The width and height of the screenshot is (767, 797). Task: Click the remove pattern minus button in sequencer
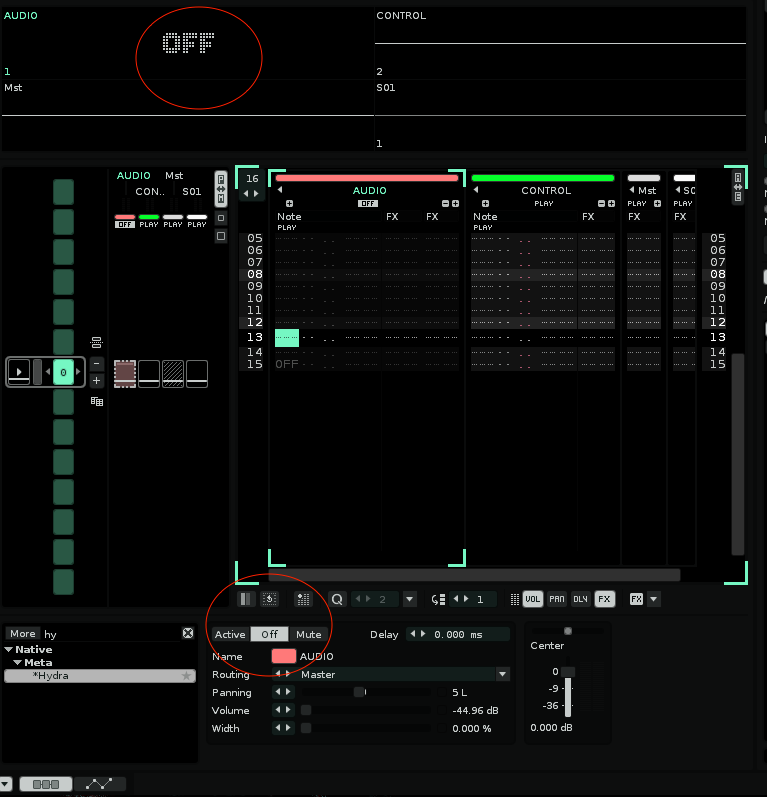click(x=97, y=364)
